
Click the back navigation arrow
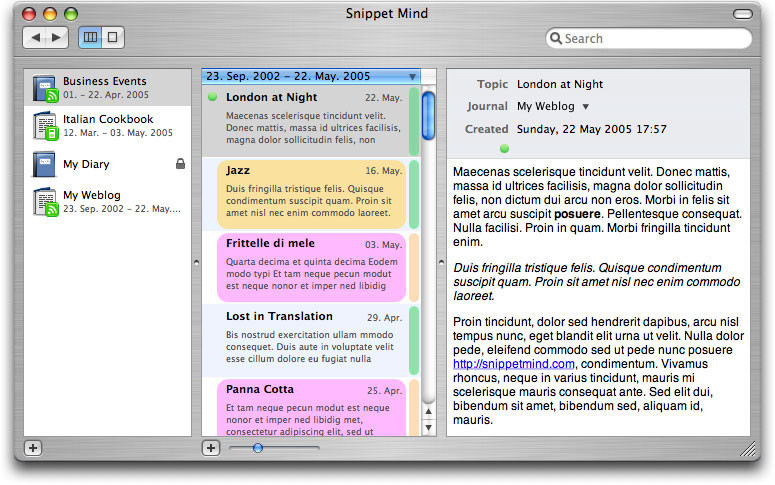(x=35, y=37)
